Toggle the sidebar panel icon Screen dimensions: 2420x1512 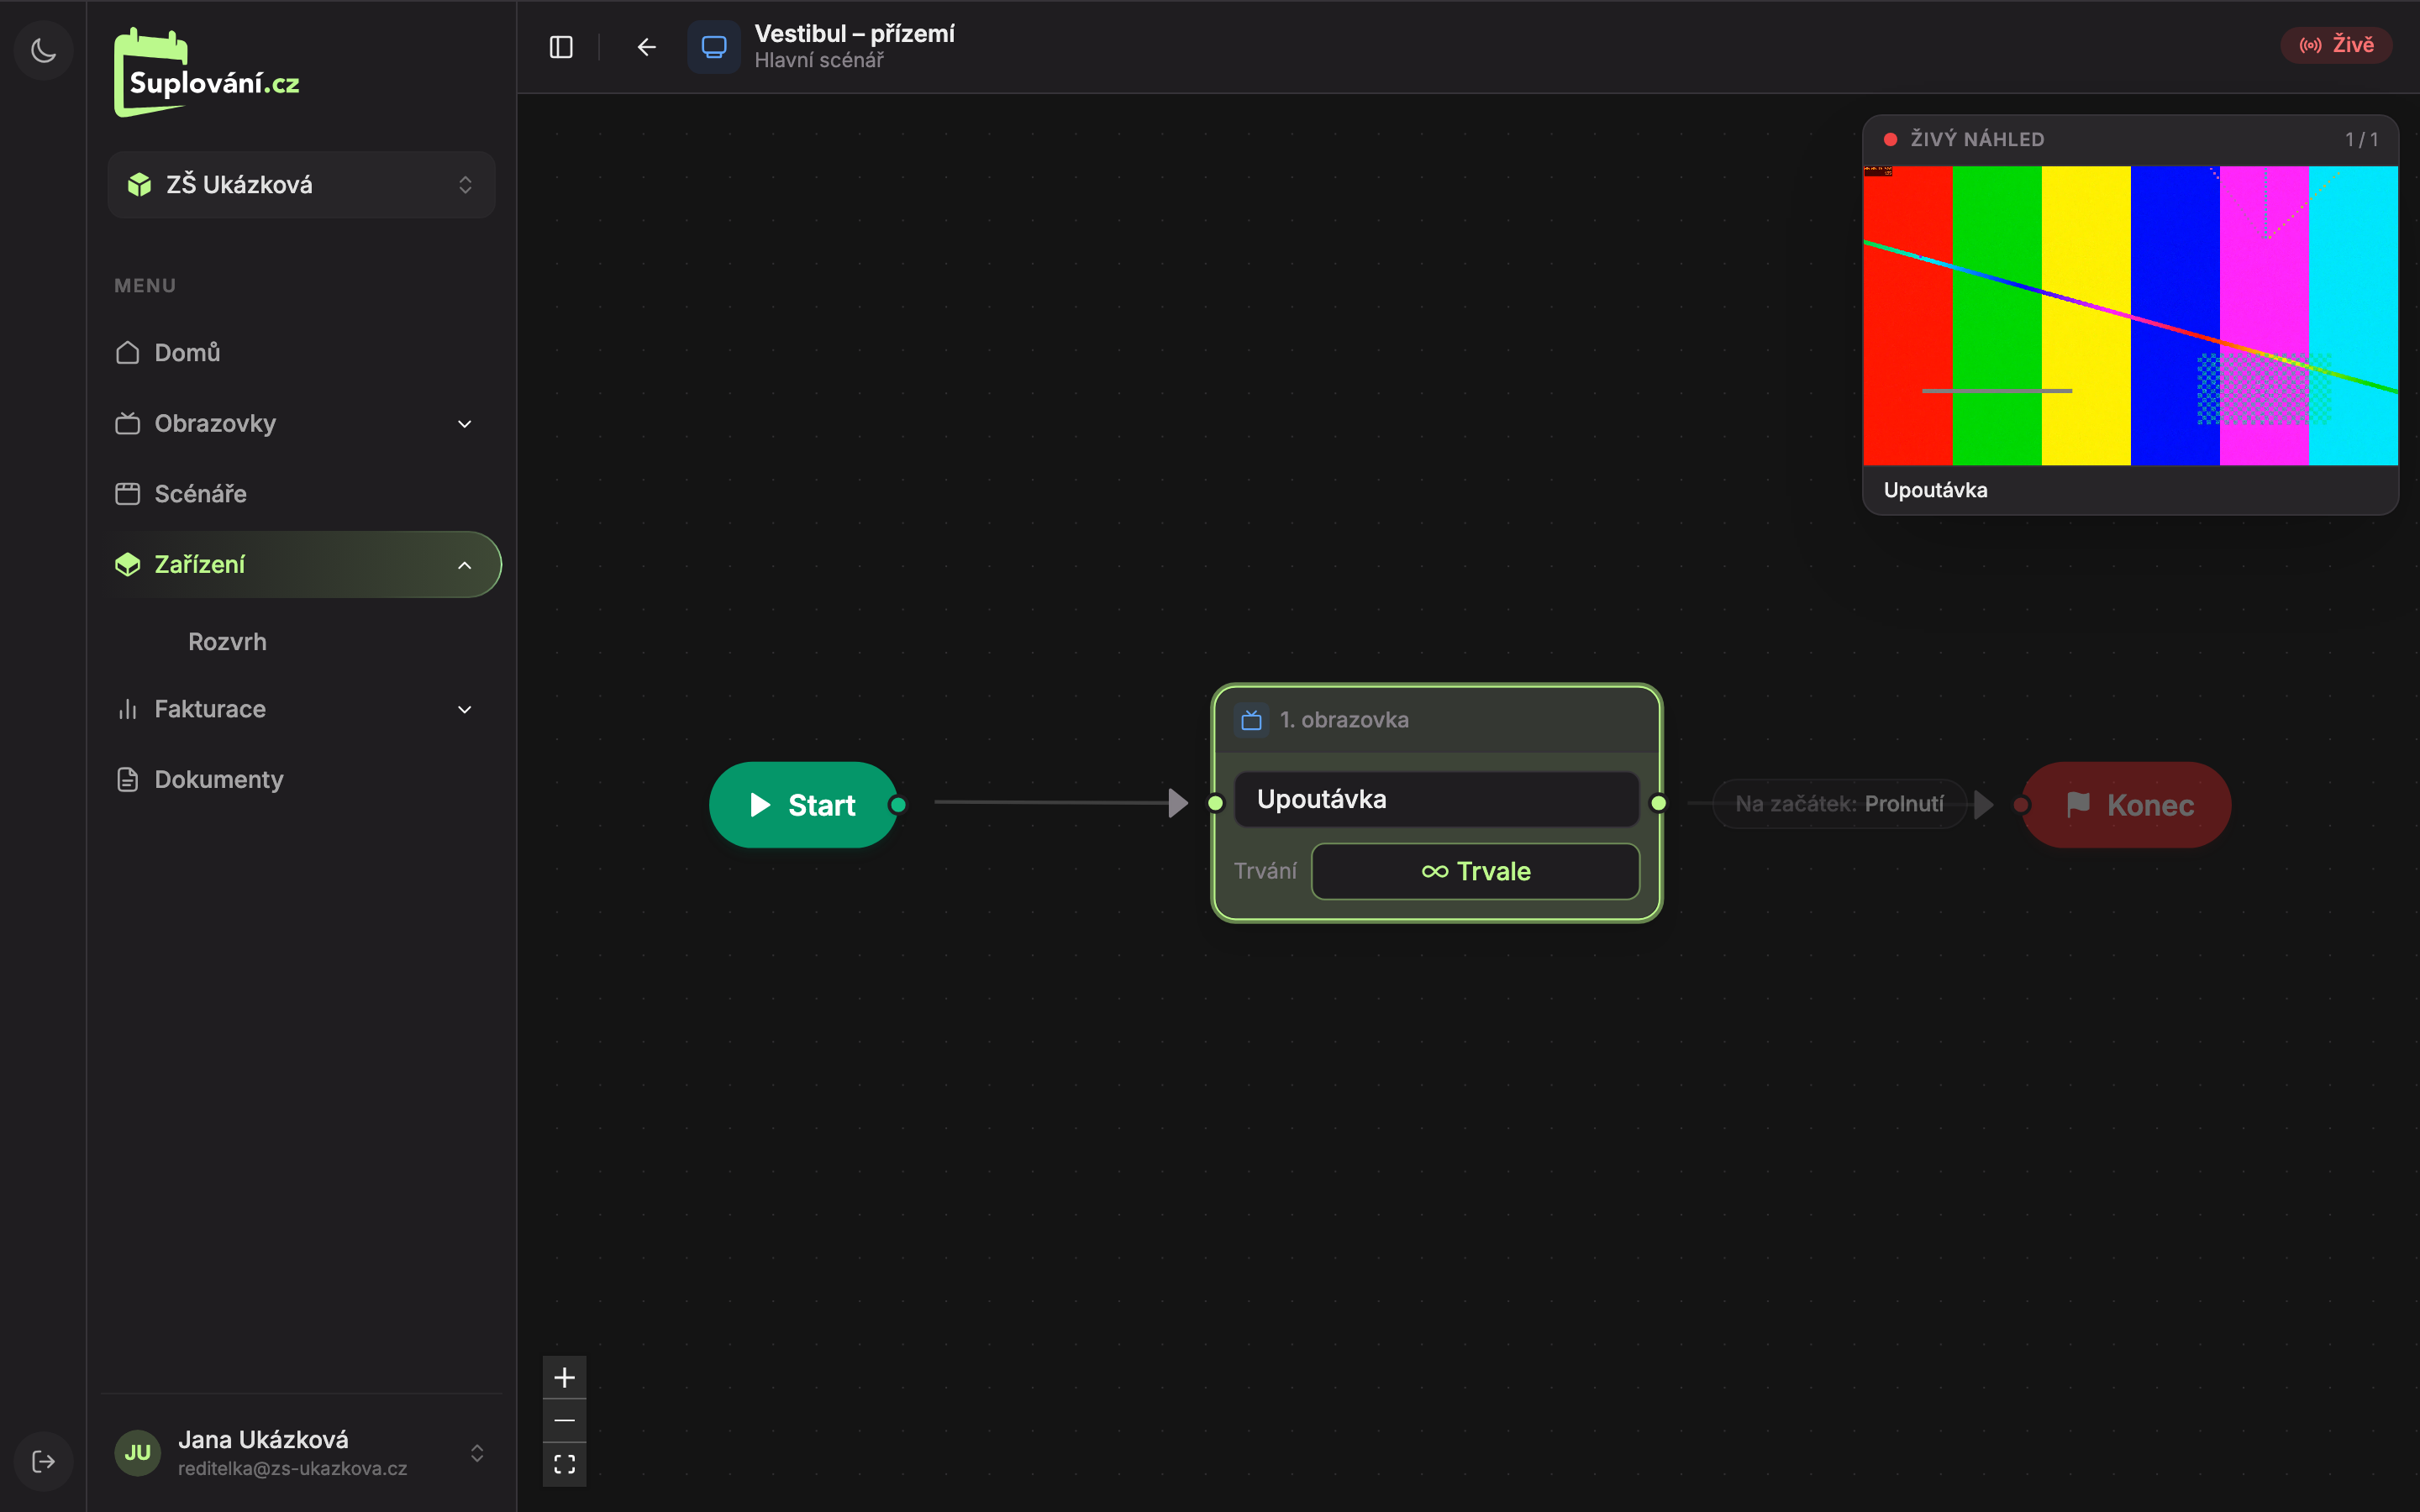[x=561, y=47]
